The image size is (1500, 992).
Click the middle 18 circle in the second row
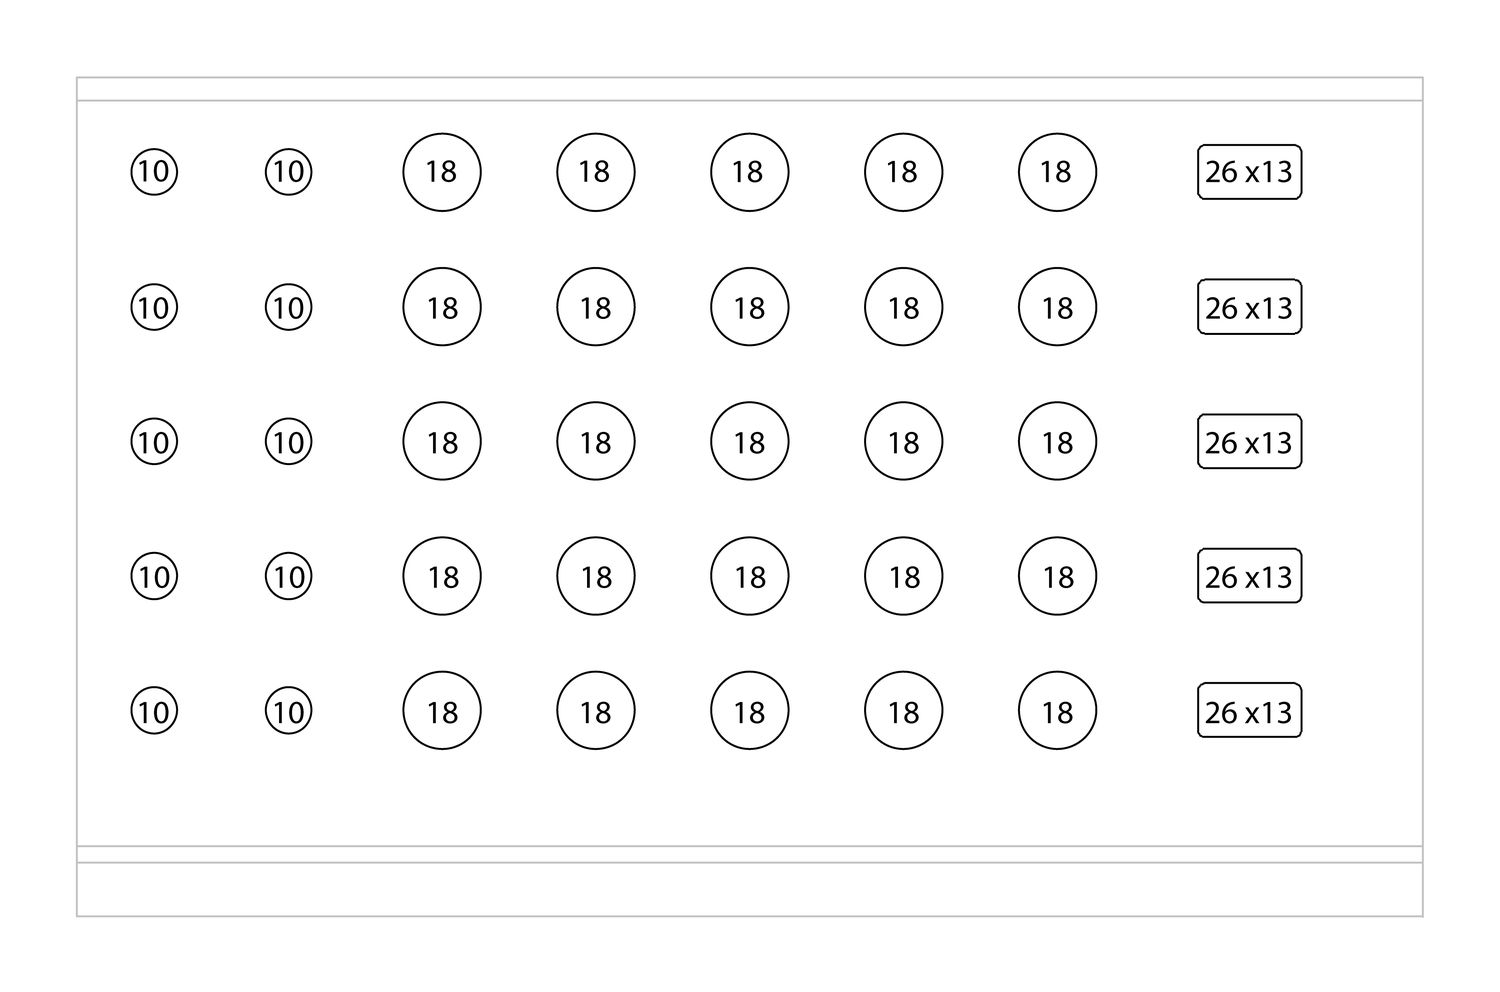[750, 307]
